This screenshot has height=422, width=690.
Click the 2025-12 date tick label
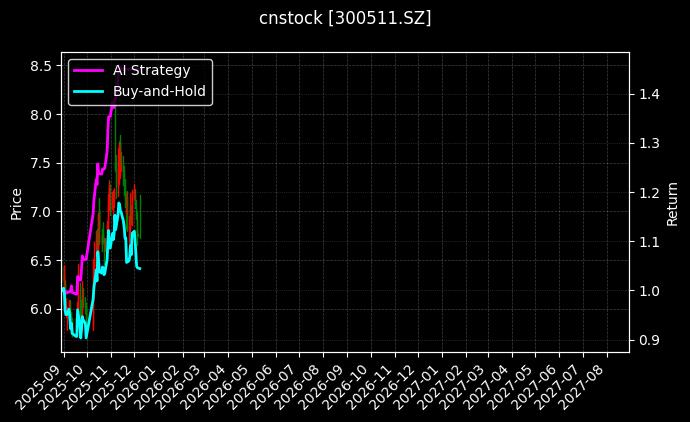(x=110, y=386)
